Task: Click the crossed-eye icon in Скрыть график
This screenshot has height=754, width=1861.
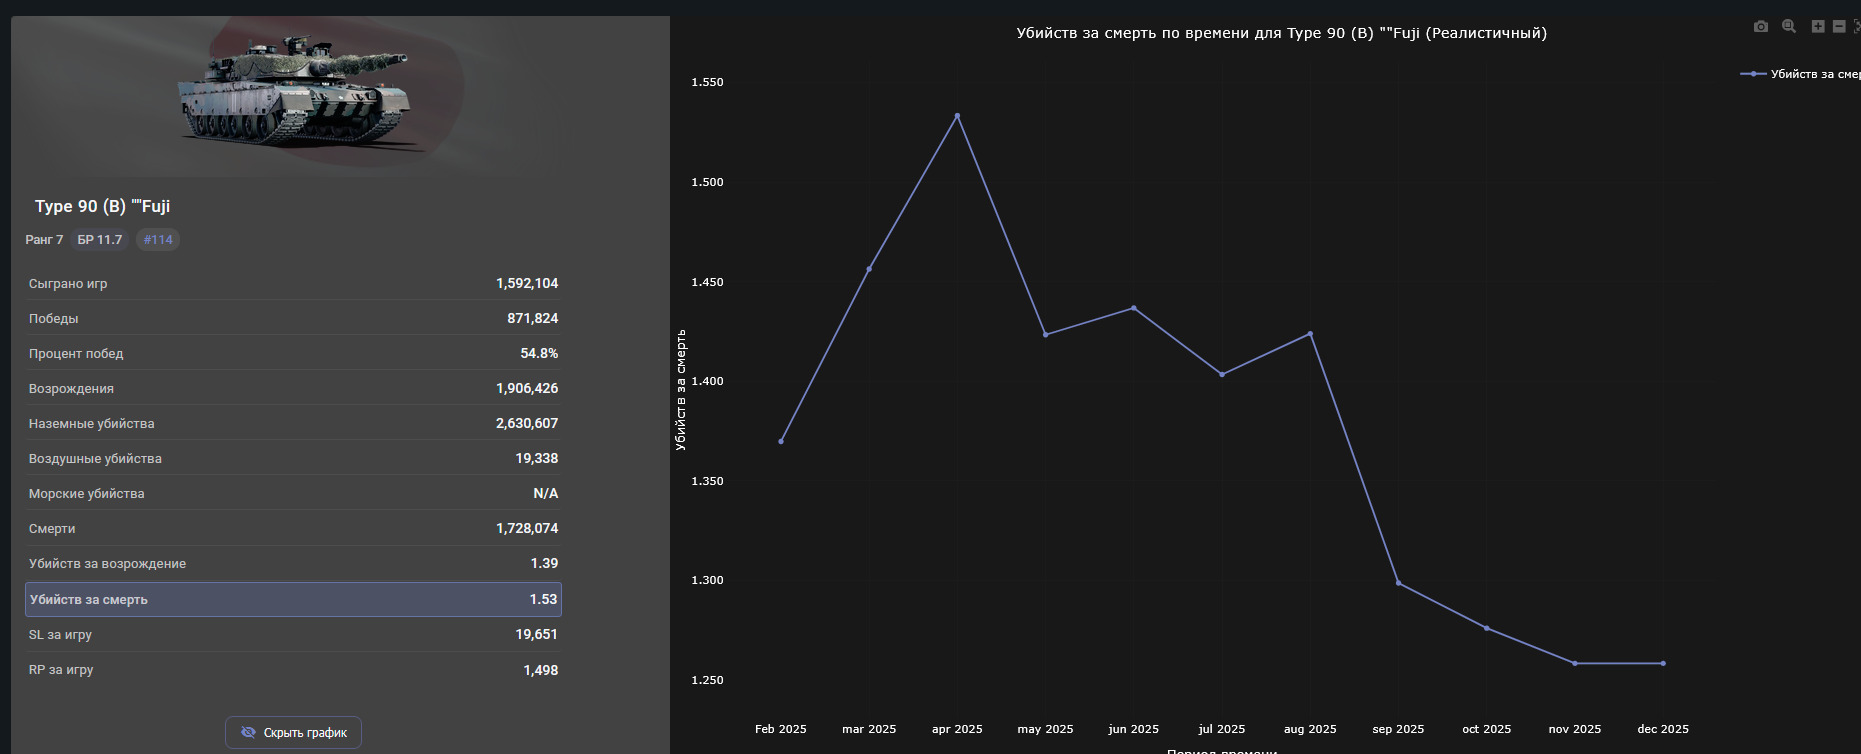Action: click(249, 733)
